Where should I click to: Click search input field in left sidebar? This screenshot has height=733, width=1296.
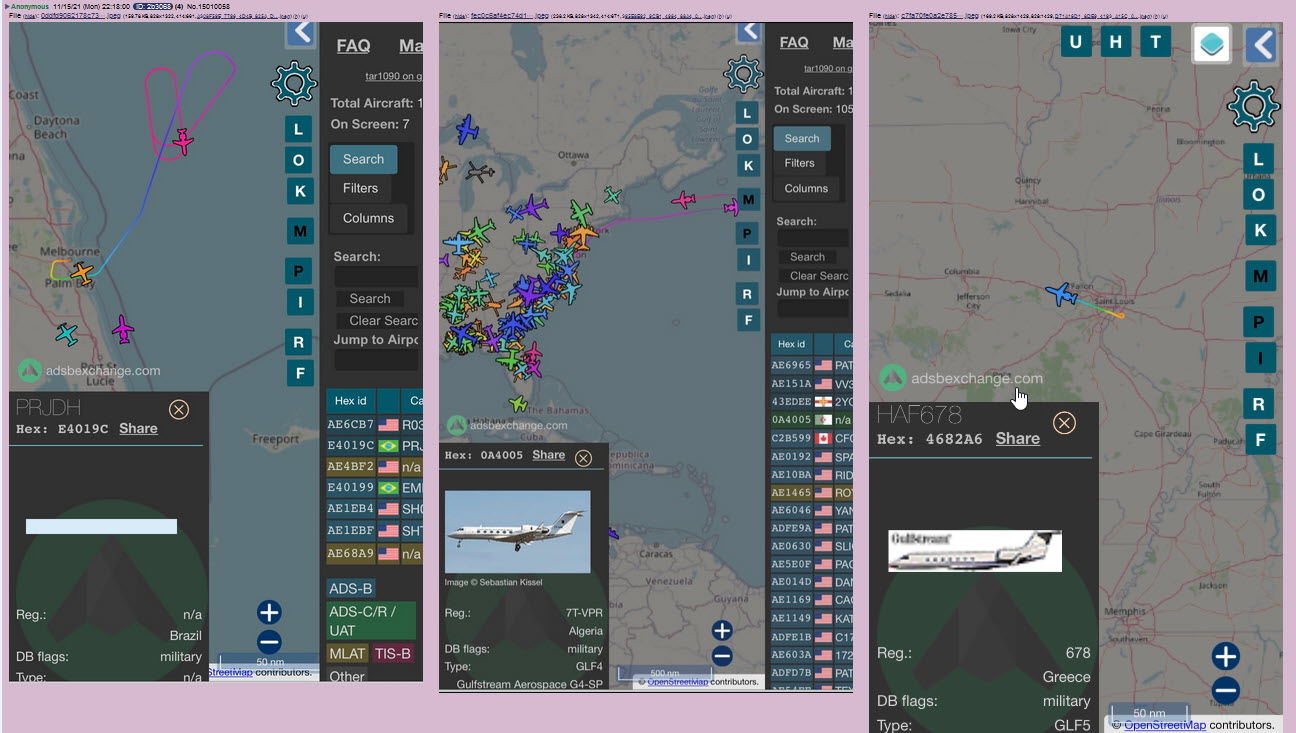(376, 276)
